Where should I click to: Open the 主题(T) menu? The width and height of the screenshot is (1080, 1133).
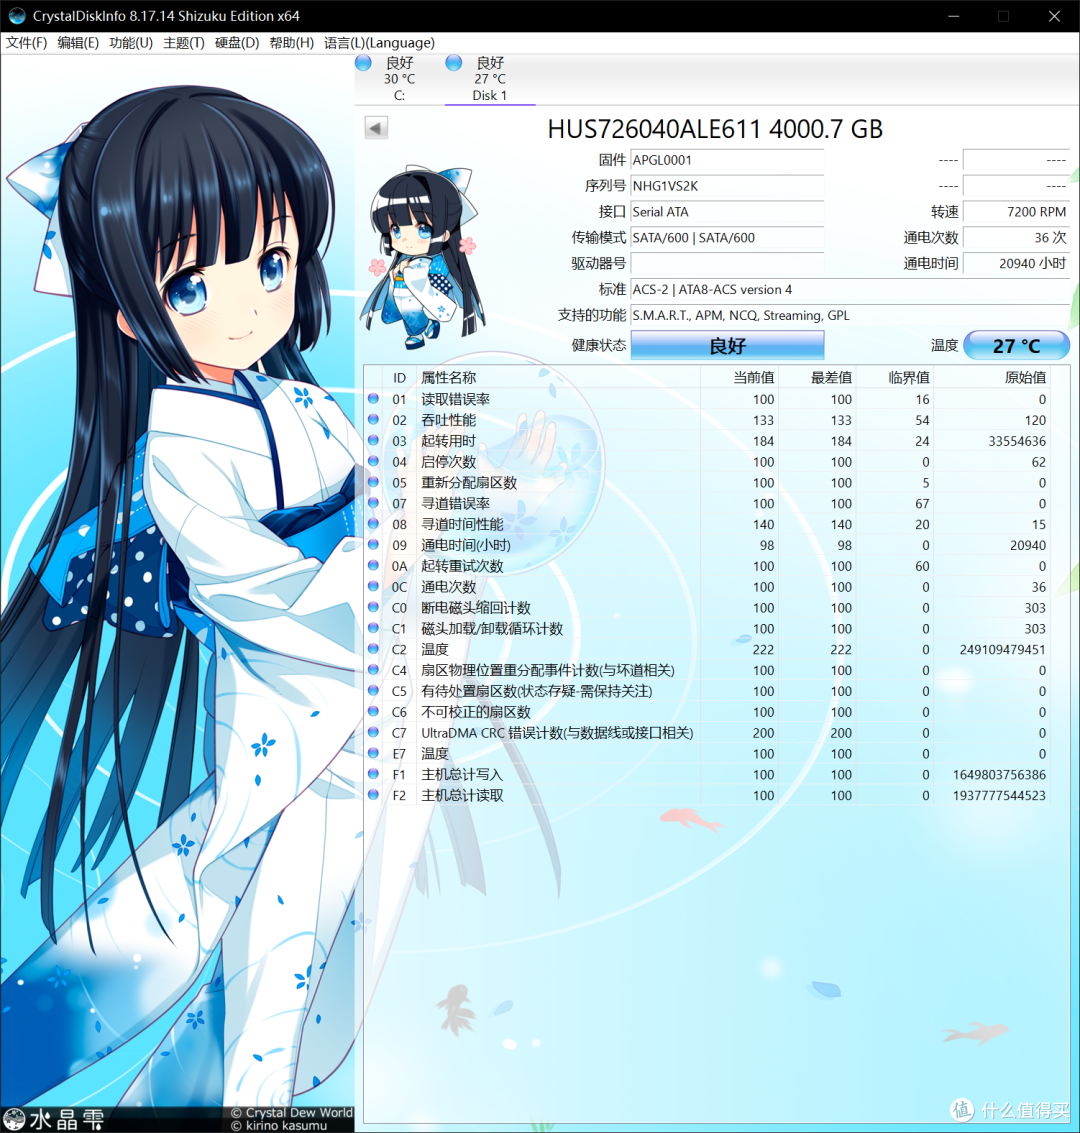[183, 43]
